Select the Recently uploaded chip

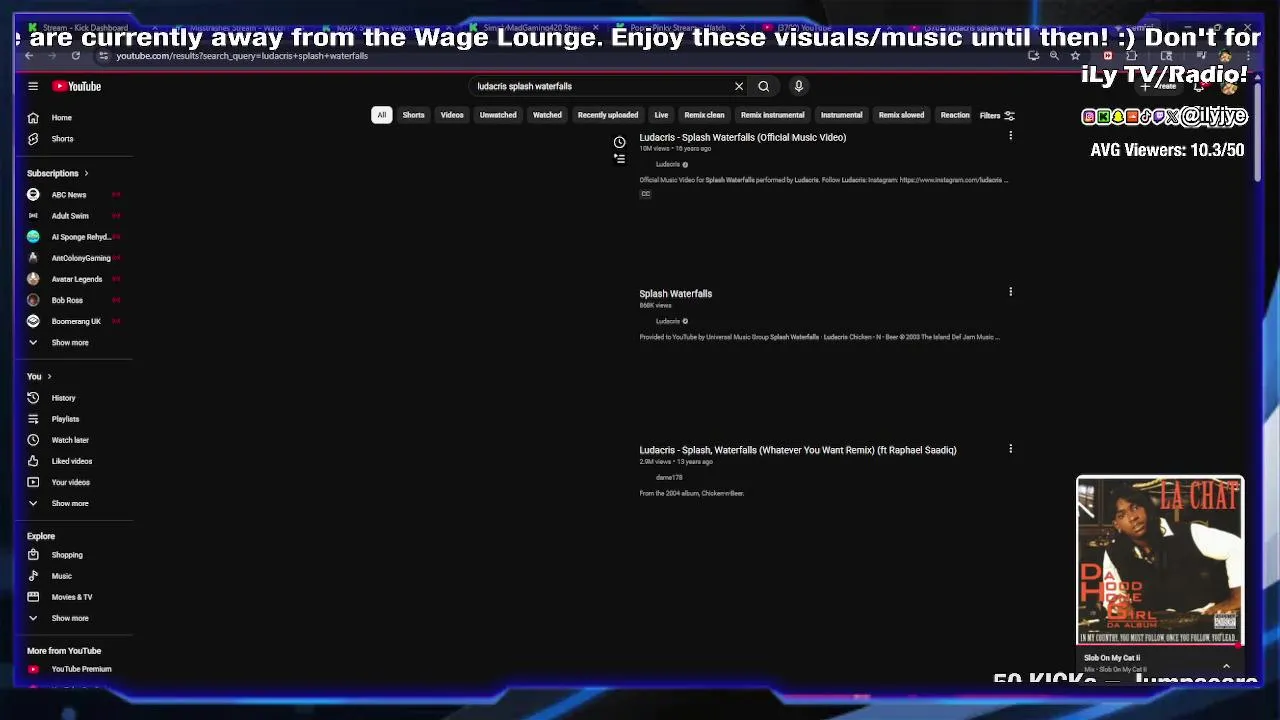[608, 115]
